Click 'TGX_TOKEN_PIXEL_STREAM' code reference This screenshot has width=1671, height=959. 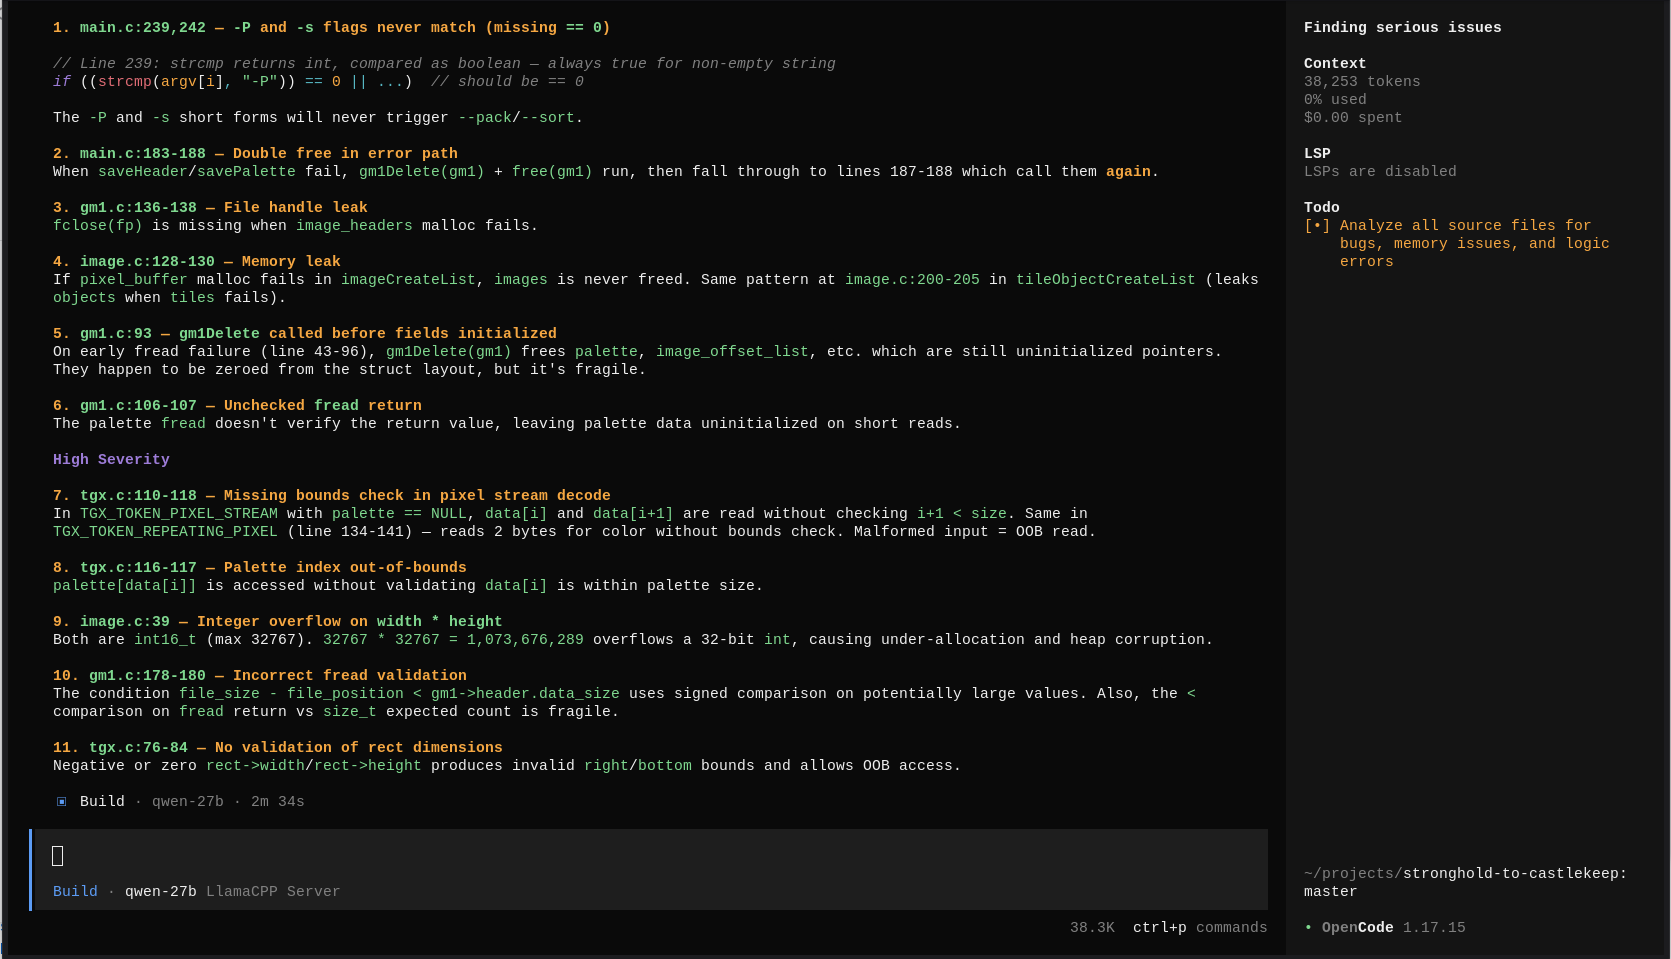pos(179,514)
